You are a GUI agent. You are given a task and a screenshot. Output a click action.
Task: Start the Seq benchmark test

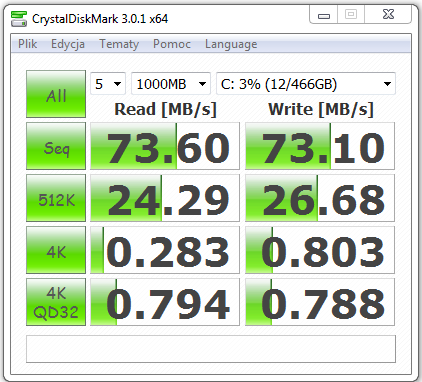56,146
